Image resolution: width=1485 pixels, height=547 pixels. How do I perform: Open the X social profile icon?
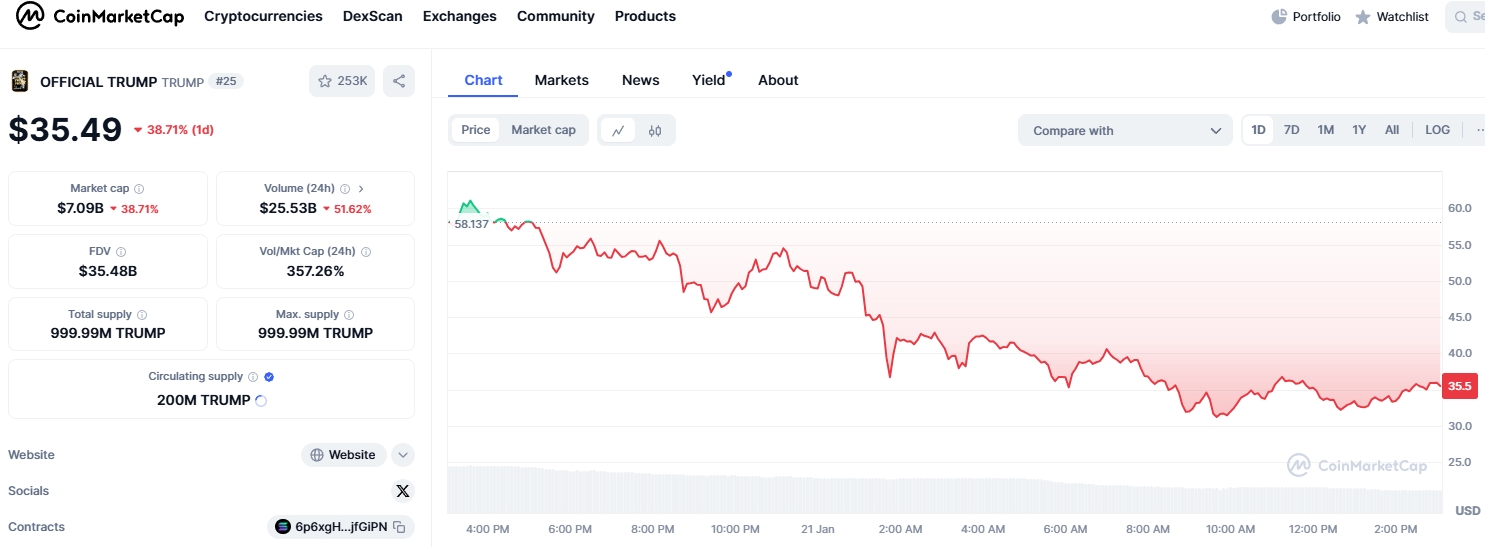[x=403, y=491]
